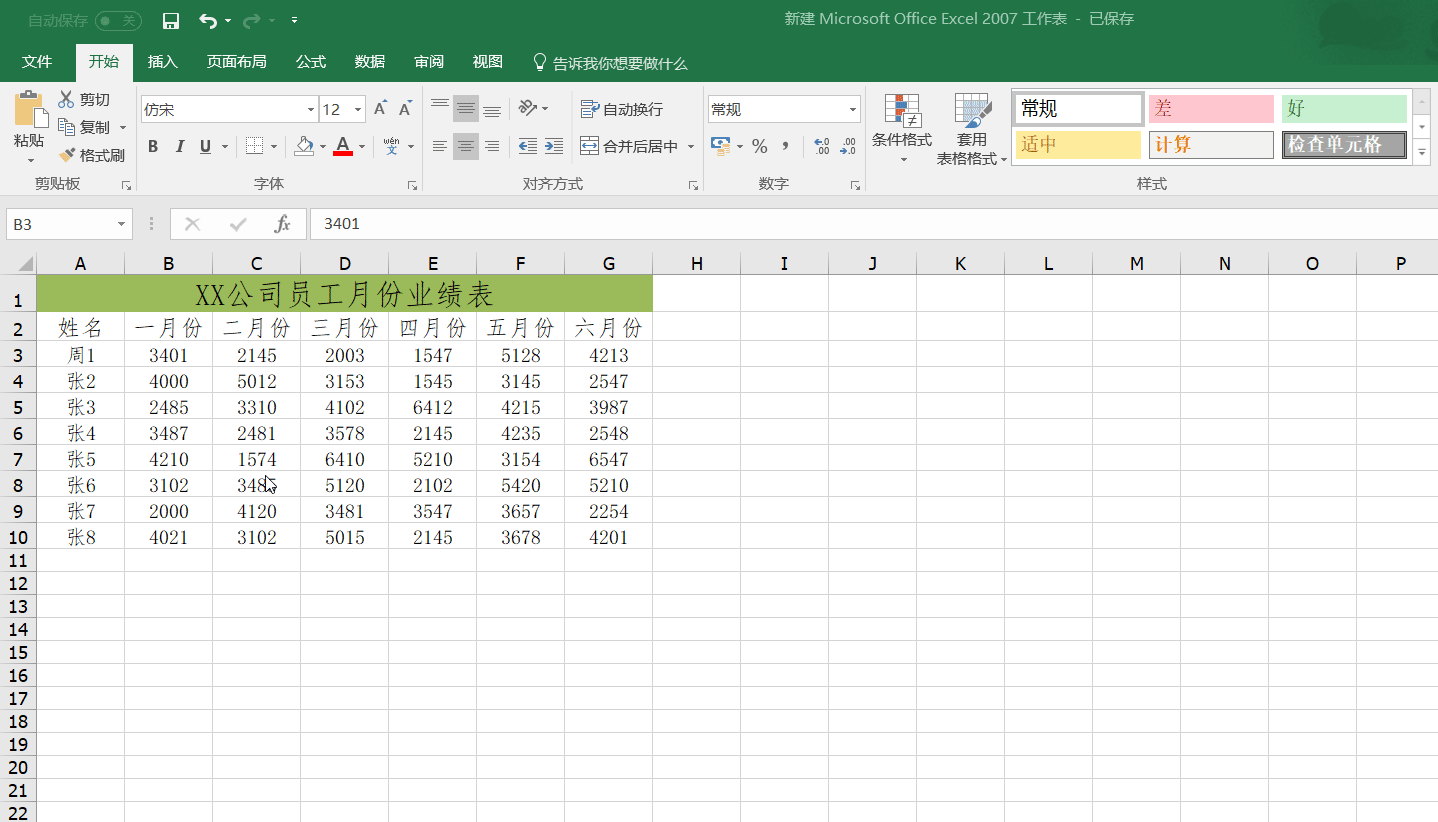1438x822 pixels.
Task: Click the accounting number format currency icon
Action: coord(721,146)
